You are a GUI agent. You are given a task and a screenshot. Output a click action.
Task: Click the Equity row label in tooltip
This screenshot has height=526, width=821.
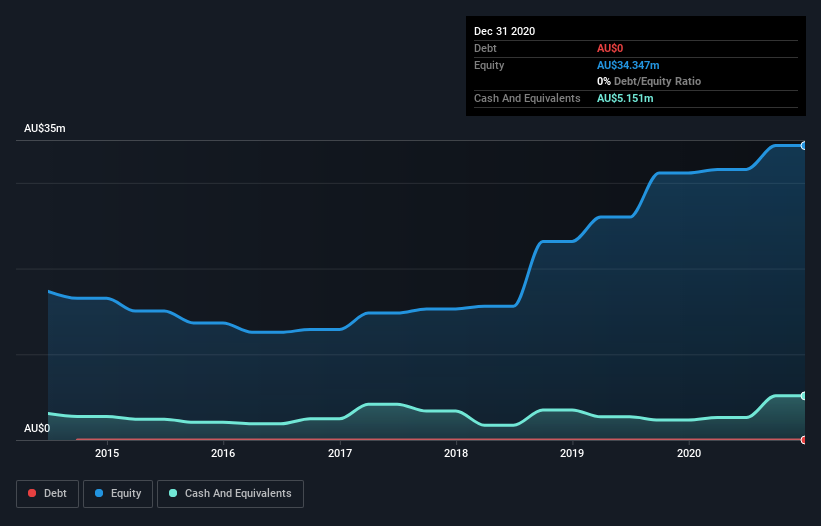coord(489,65)
